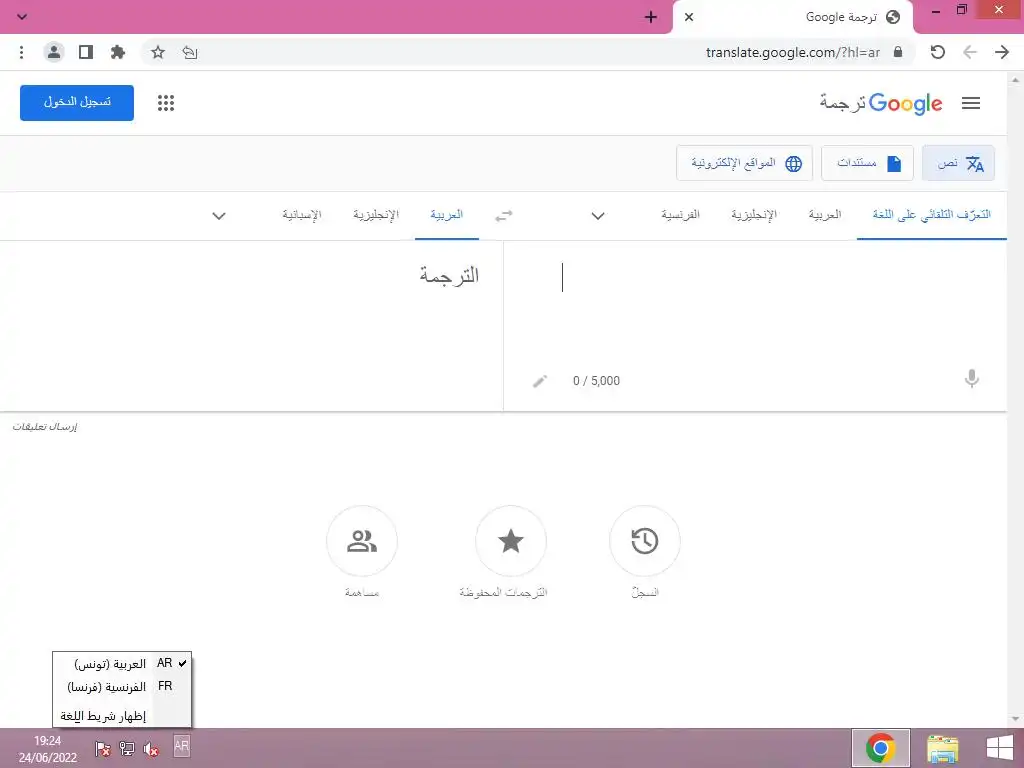The width and height of the screenshot is (1024, 768).
Task: Open the Google Translate hamburger main menu
Action: pyautogui.click(x=970, y=103)
